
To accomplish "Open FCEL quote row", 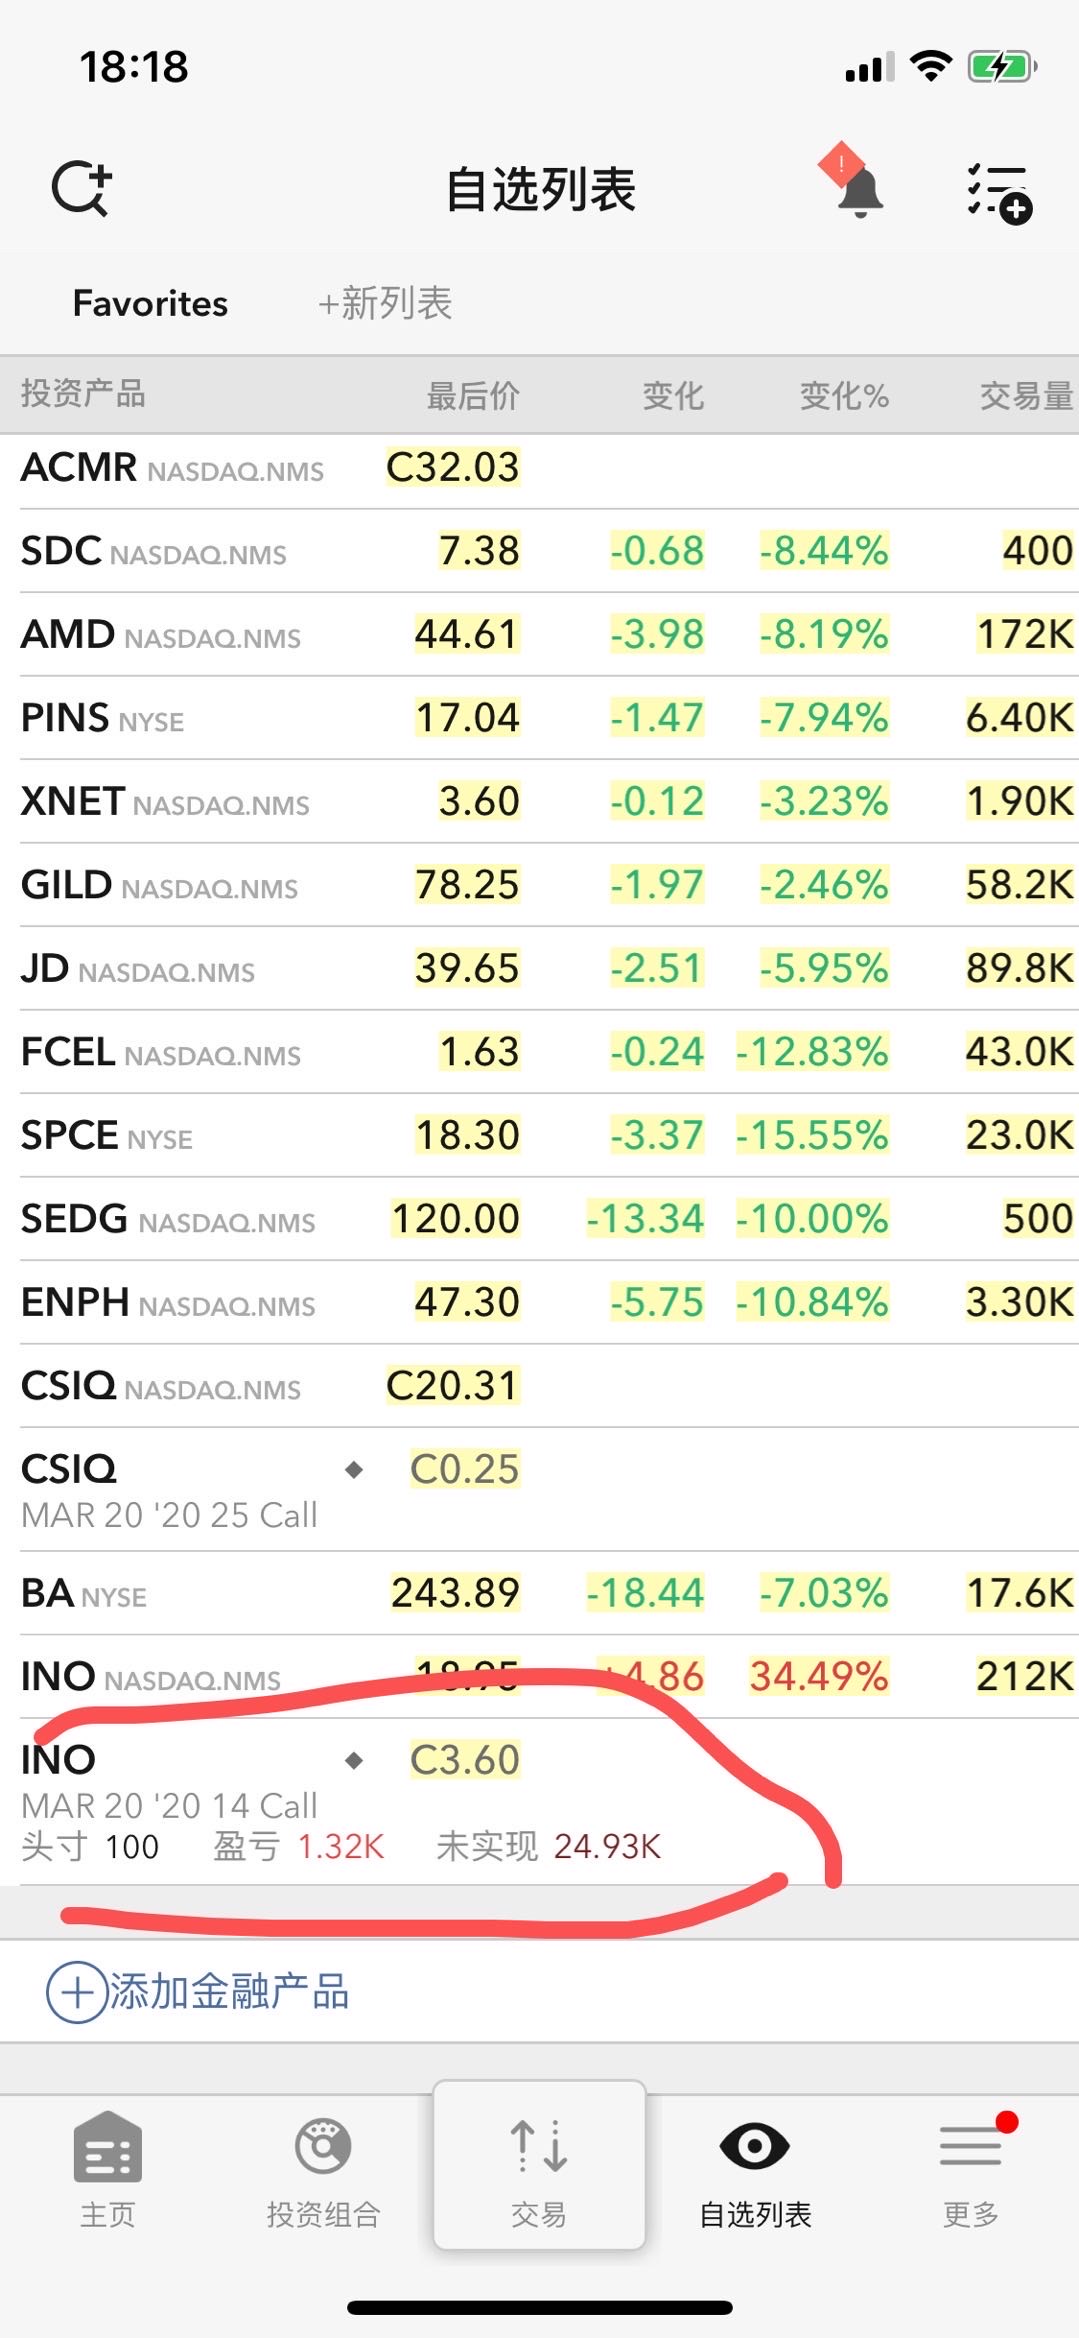I will 539,1052.
